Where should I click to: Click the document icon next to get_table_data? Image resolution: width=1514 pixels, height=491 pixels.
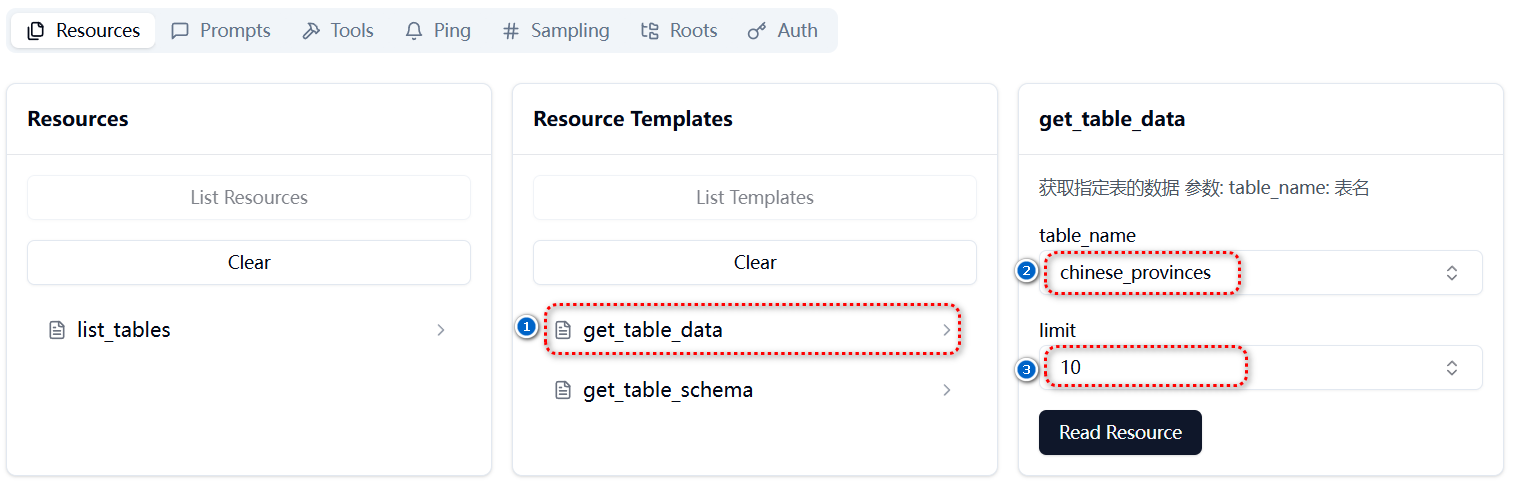pos(563,330)
